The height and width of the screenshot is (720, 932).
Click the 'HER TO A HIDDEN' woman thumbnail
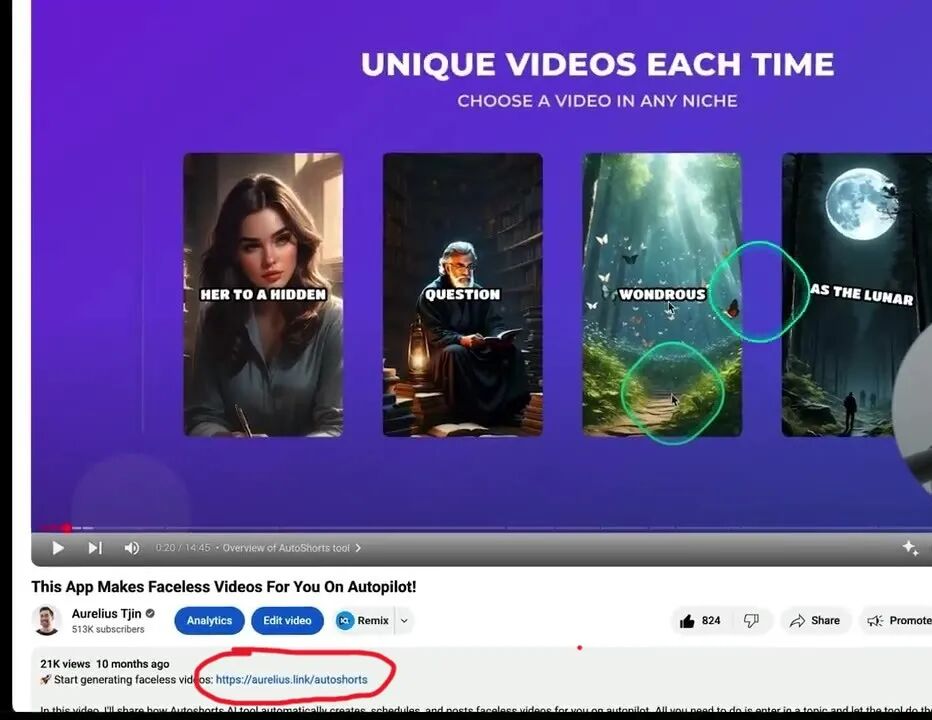pos(263,295)
